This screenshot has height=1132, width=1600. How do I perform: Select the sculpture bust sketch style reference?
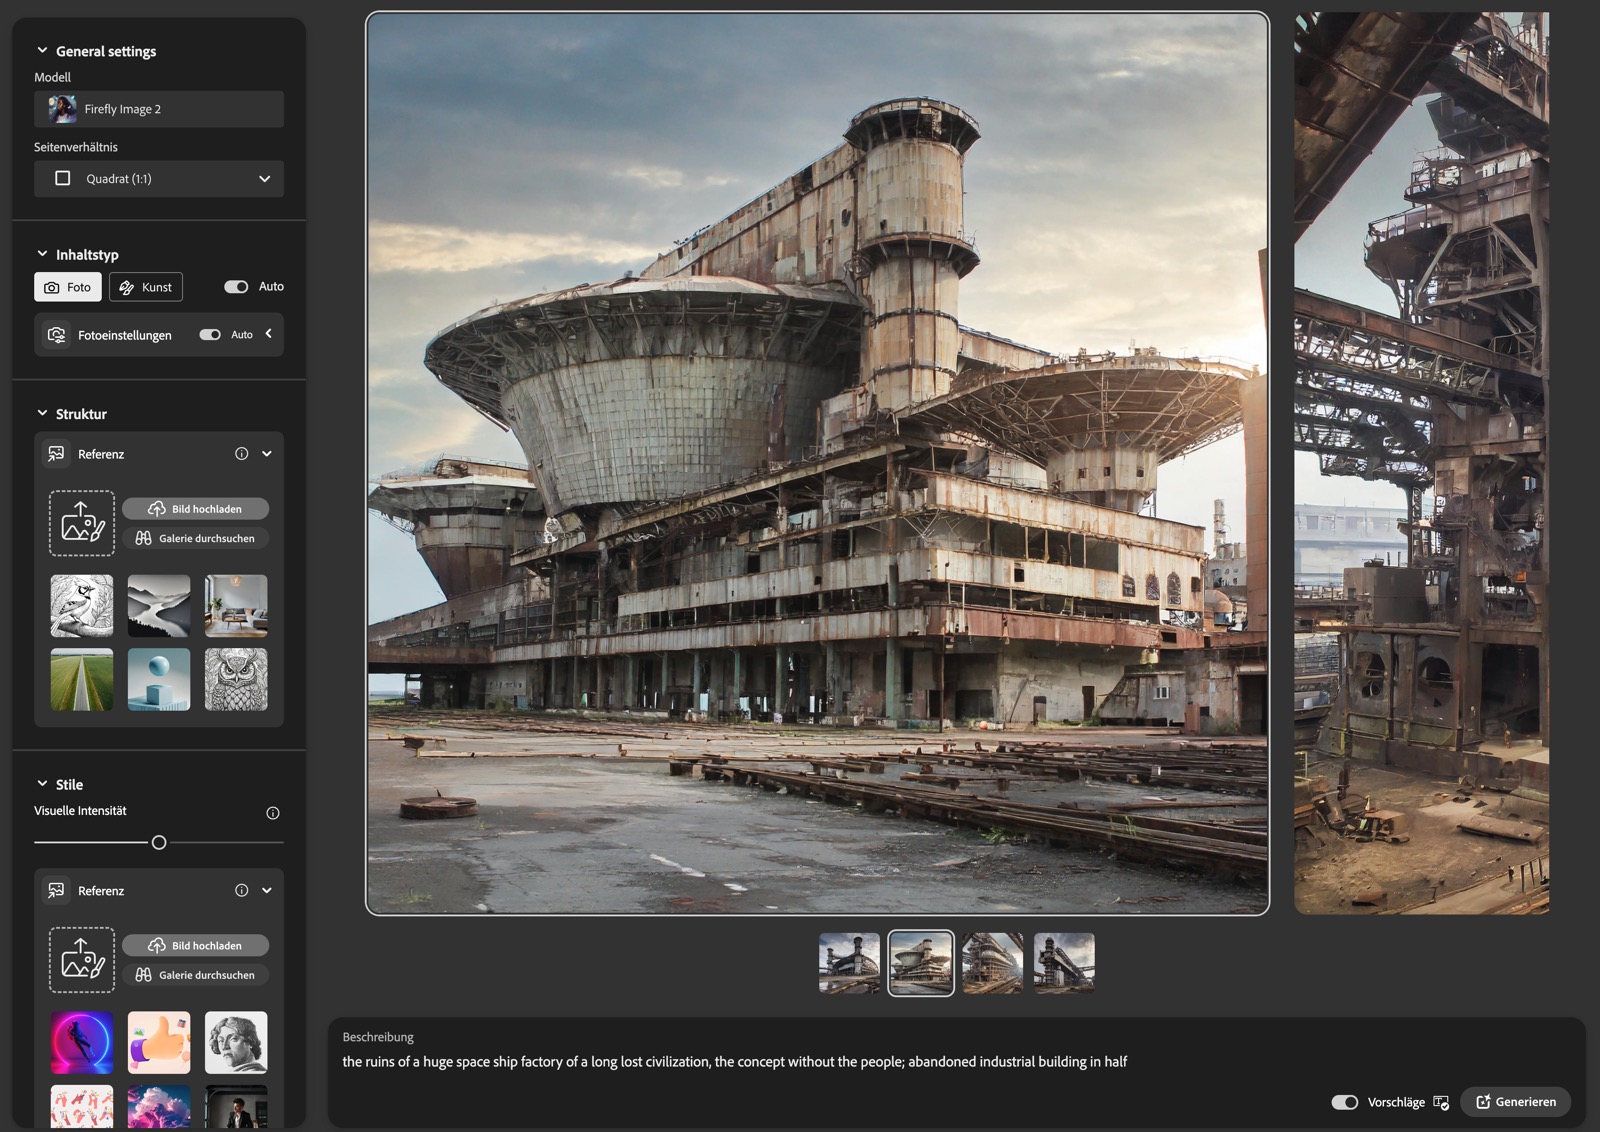(236, 1043)
